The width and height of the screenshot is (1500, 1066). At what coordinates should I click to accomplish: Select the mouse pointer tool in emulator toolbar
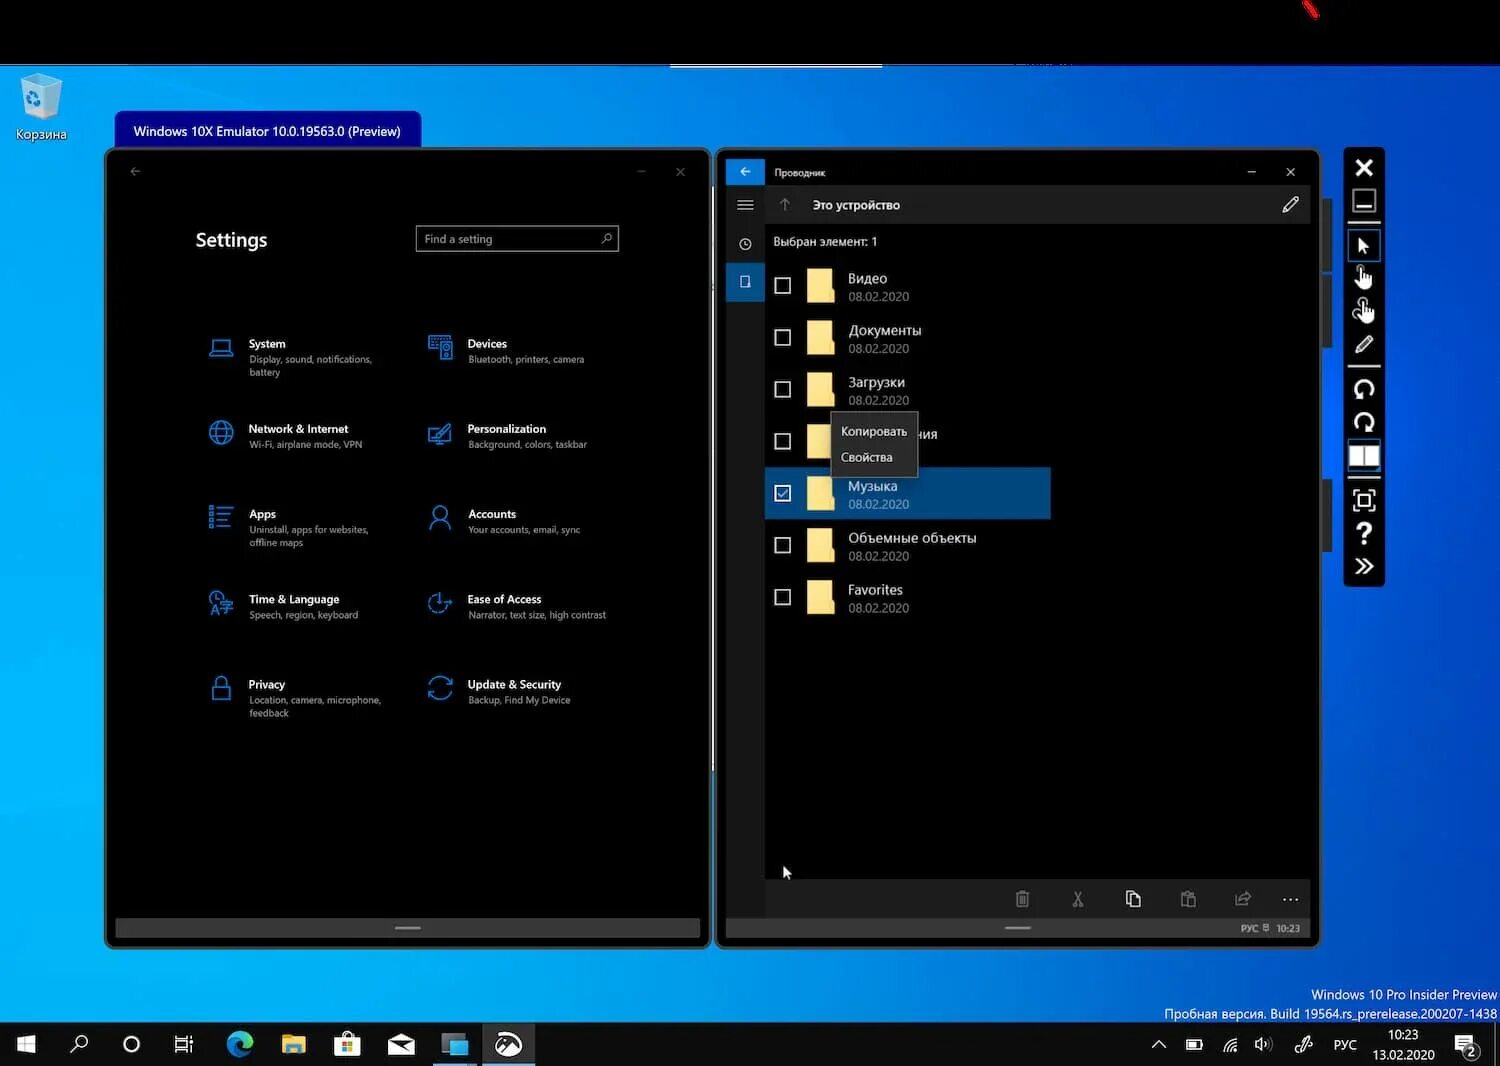[x=1364, y=246]
